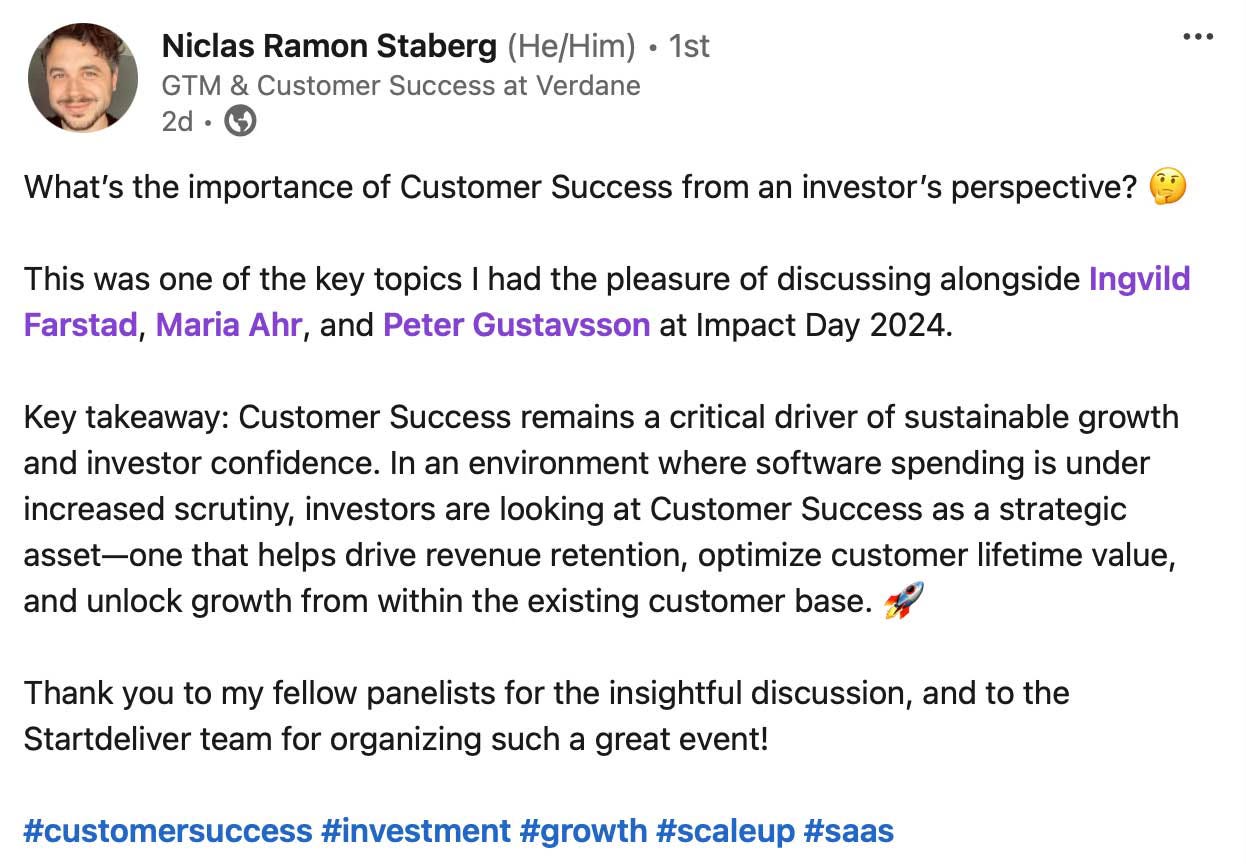The height and width of the screenshot is (866, 1246).
Task: Click the "Thank you to my fellow panelists" line
Action: pos(545,693)
